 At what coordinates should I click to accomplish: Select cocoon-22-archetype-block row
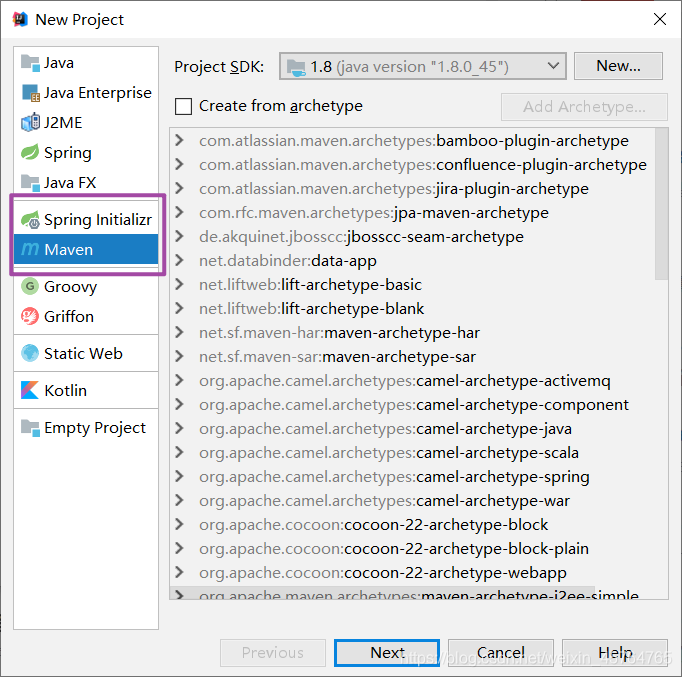[x=413, y=524]
